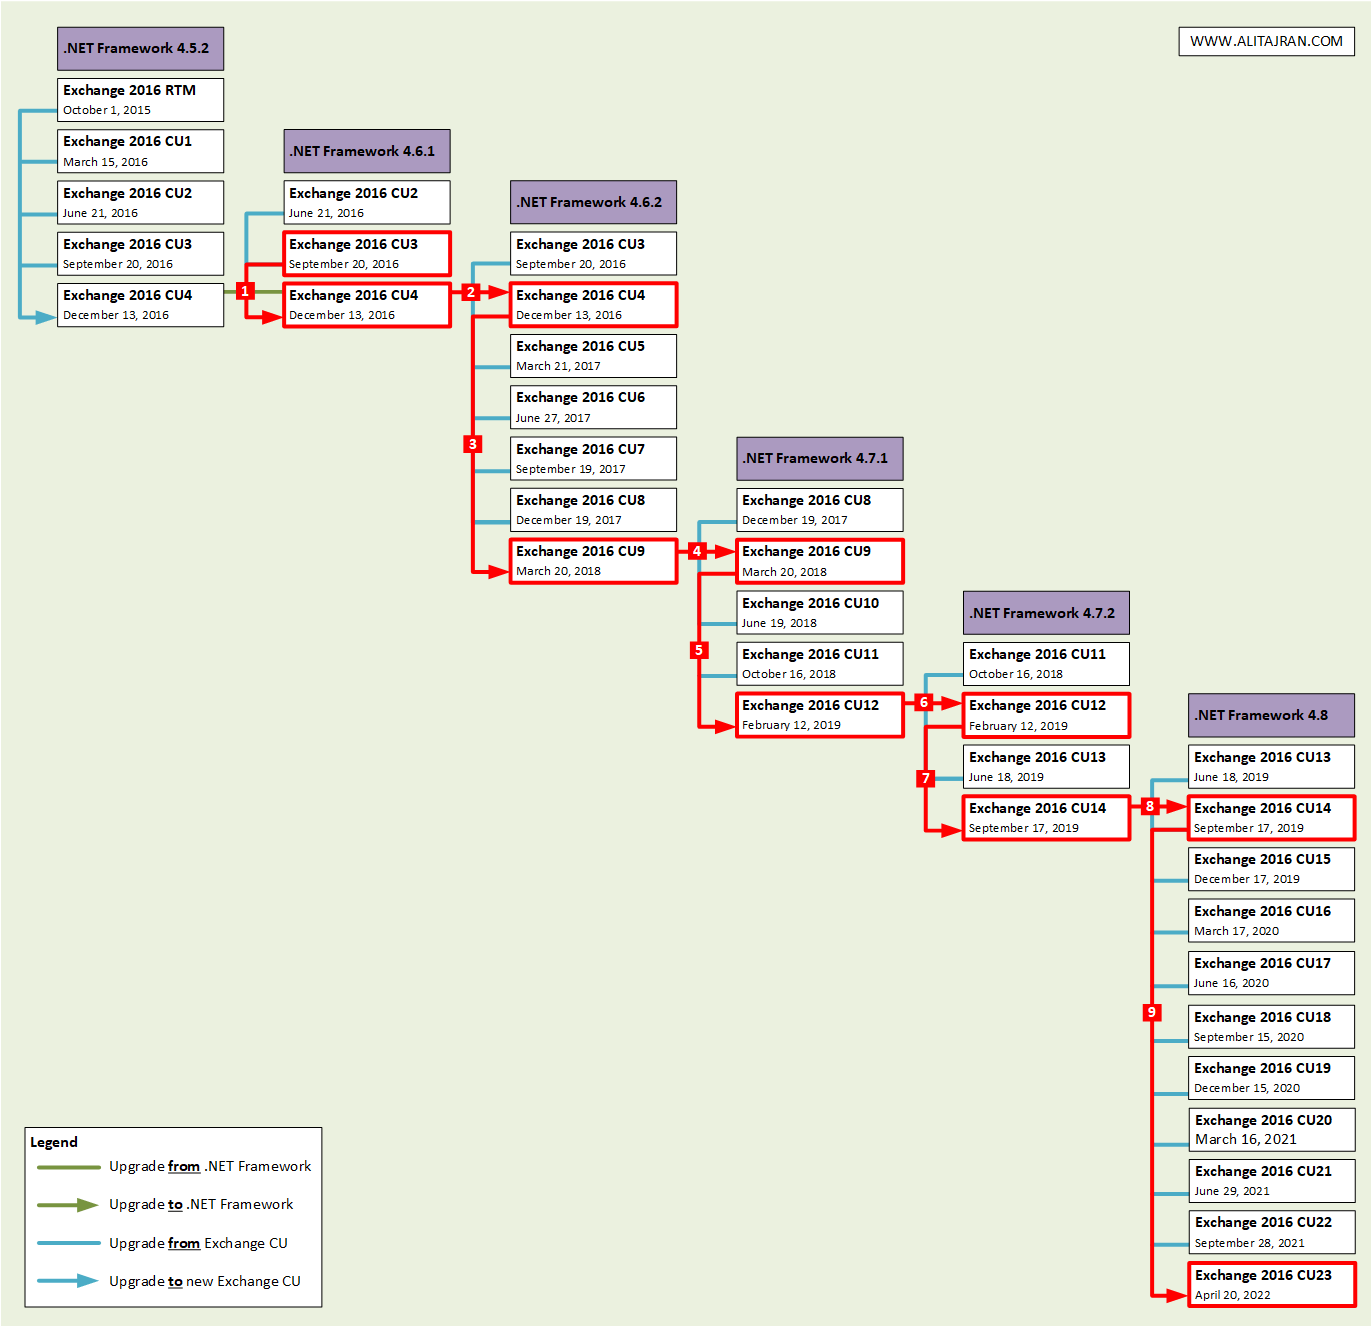
Task: Select the .NET Framework 4.8 header
Action: pos(1271,715)
